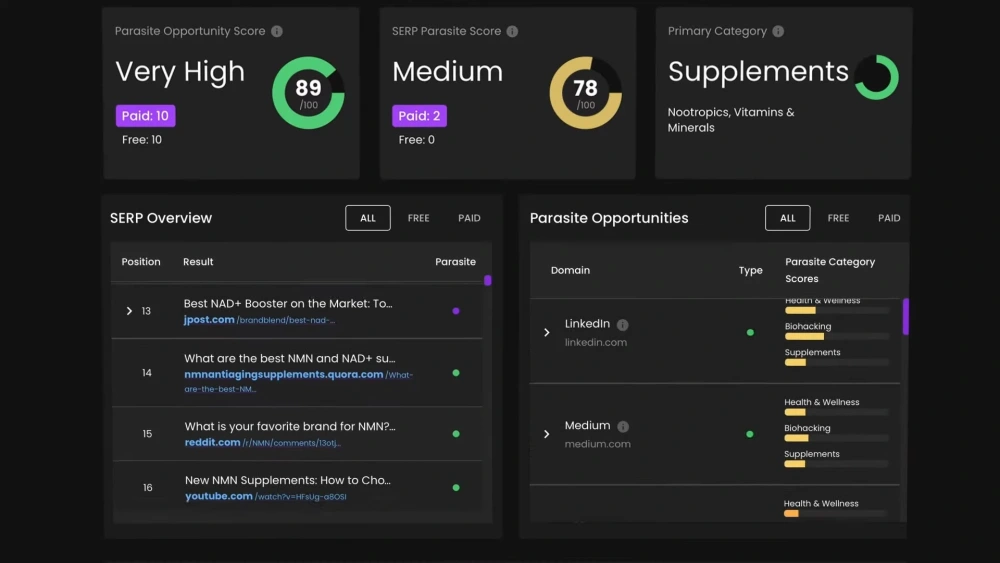
Task: Click the linkedin.com domain text
Action: click(x=596, y=342)
